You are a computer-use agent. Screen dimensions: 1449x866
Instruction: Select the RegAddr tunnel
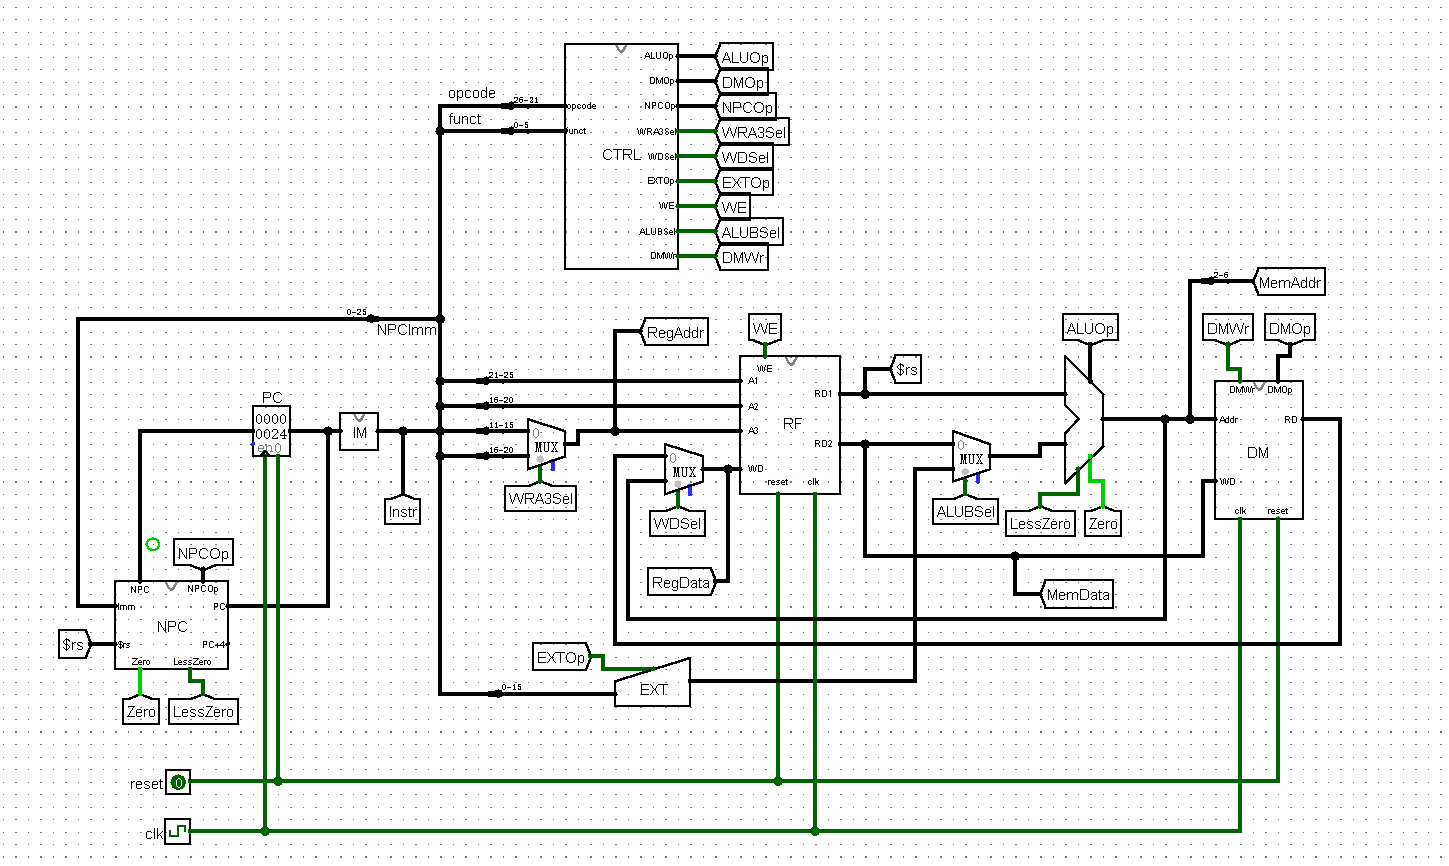675,333
